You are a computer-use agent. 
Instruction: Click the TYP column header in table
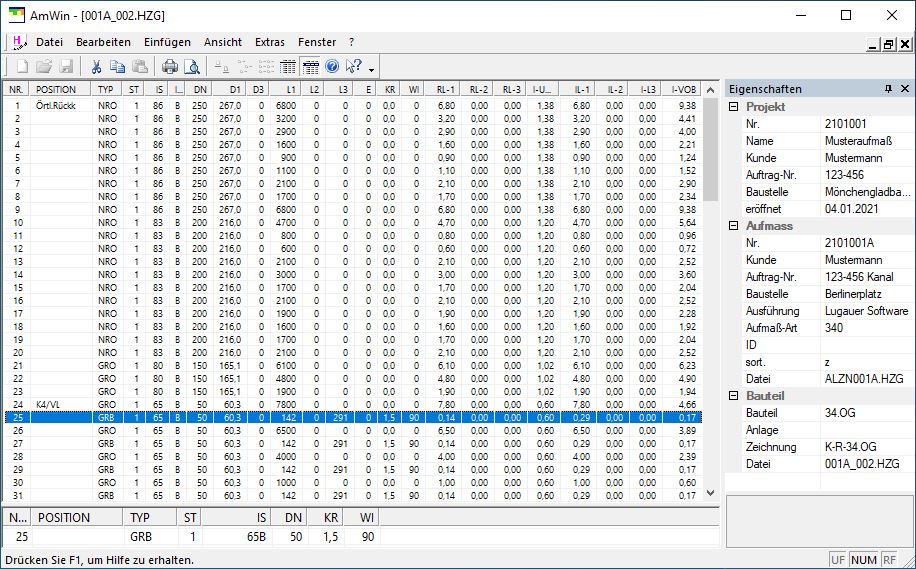[106, 89]
